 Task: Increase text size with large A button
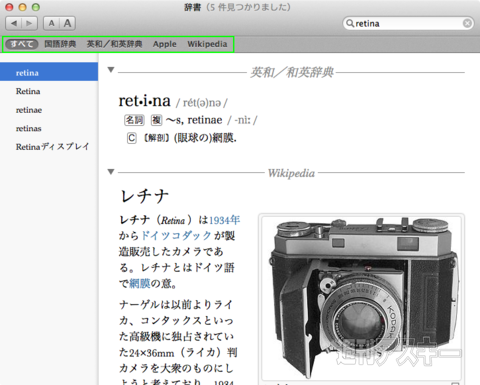(x=67, y=23)
